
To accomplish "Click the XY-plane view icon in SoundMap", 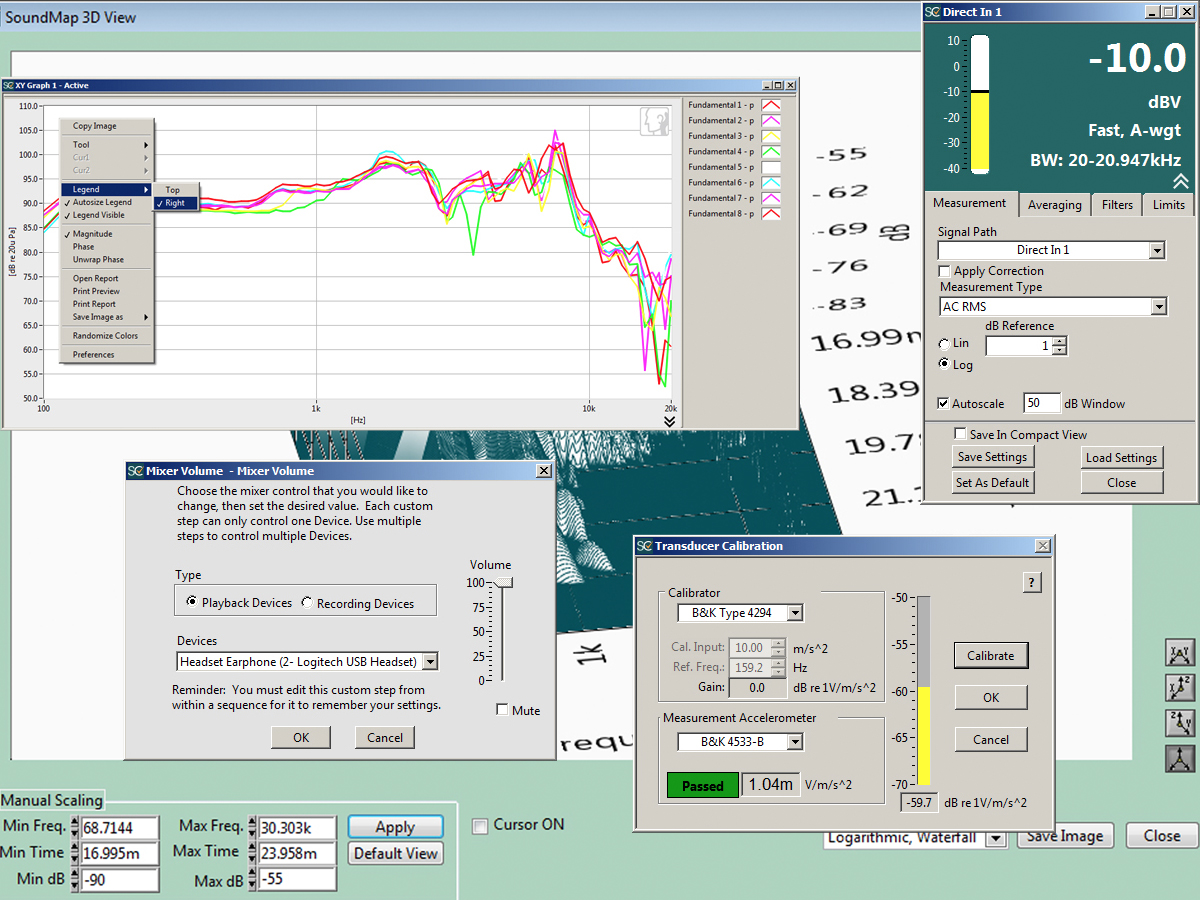I will (1180, 654).
